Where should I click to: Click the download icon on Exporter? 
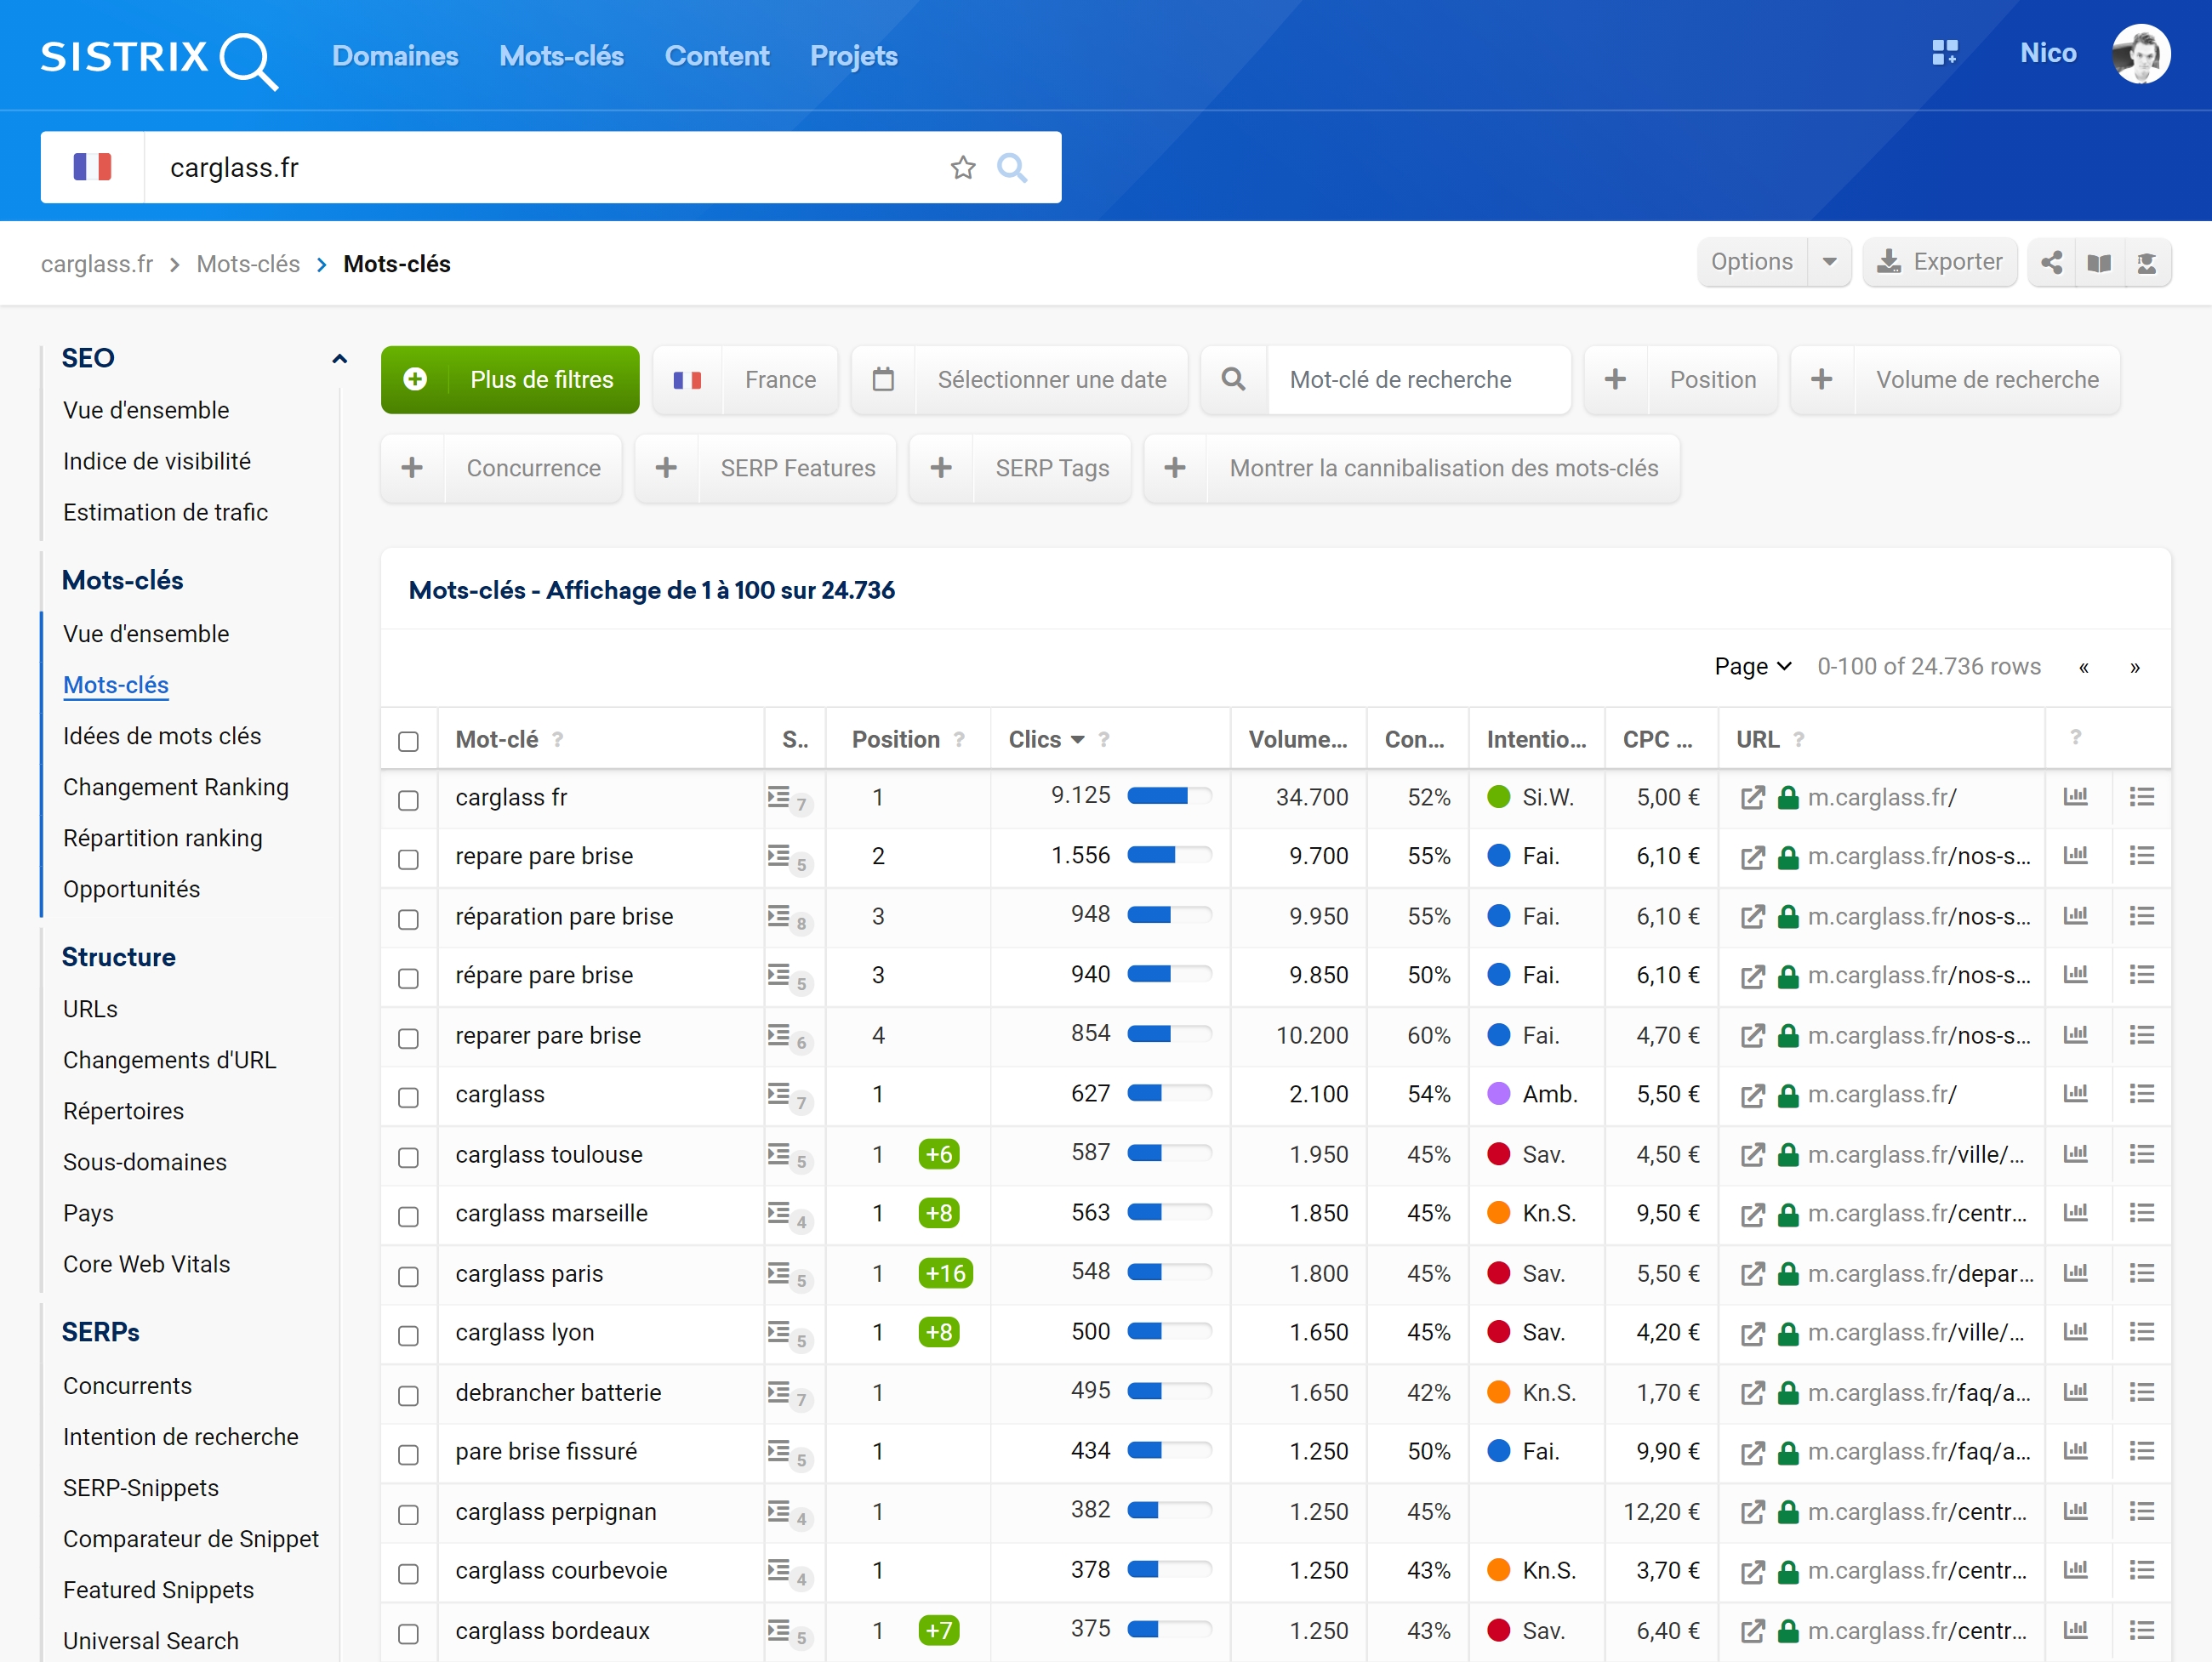pos(1888,262)
